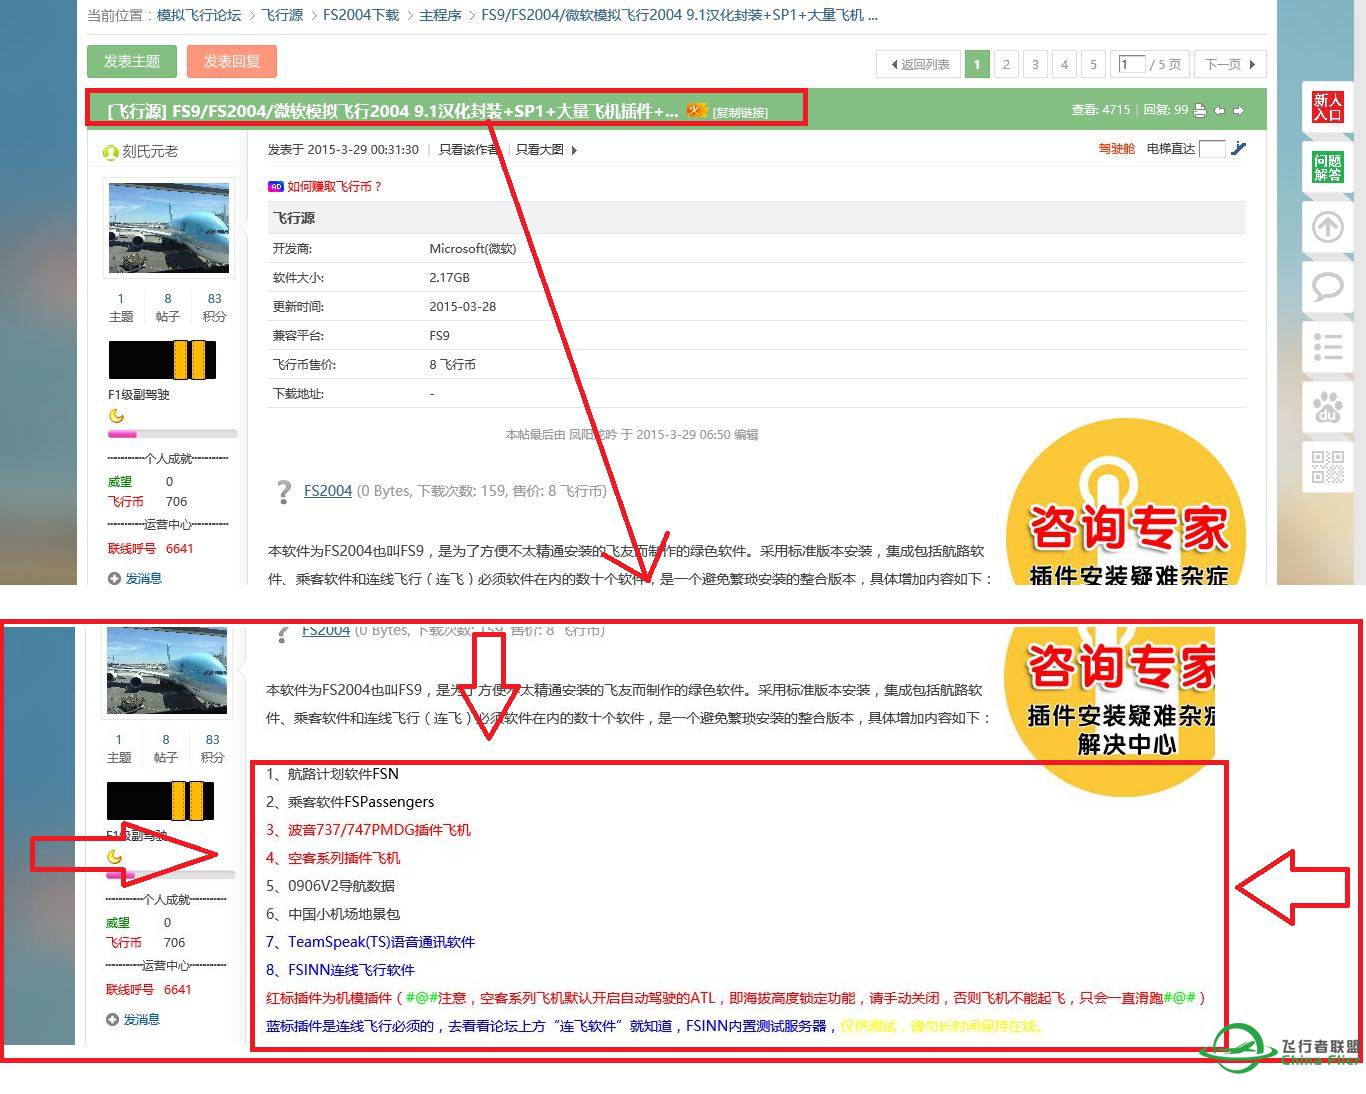1366x1094 pixels.
Task: Expand the 只看大图 arrow
Action: (x=574, y=150)
